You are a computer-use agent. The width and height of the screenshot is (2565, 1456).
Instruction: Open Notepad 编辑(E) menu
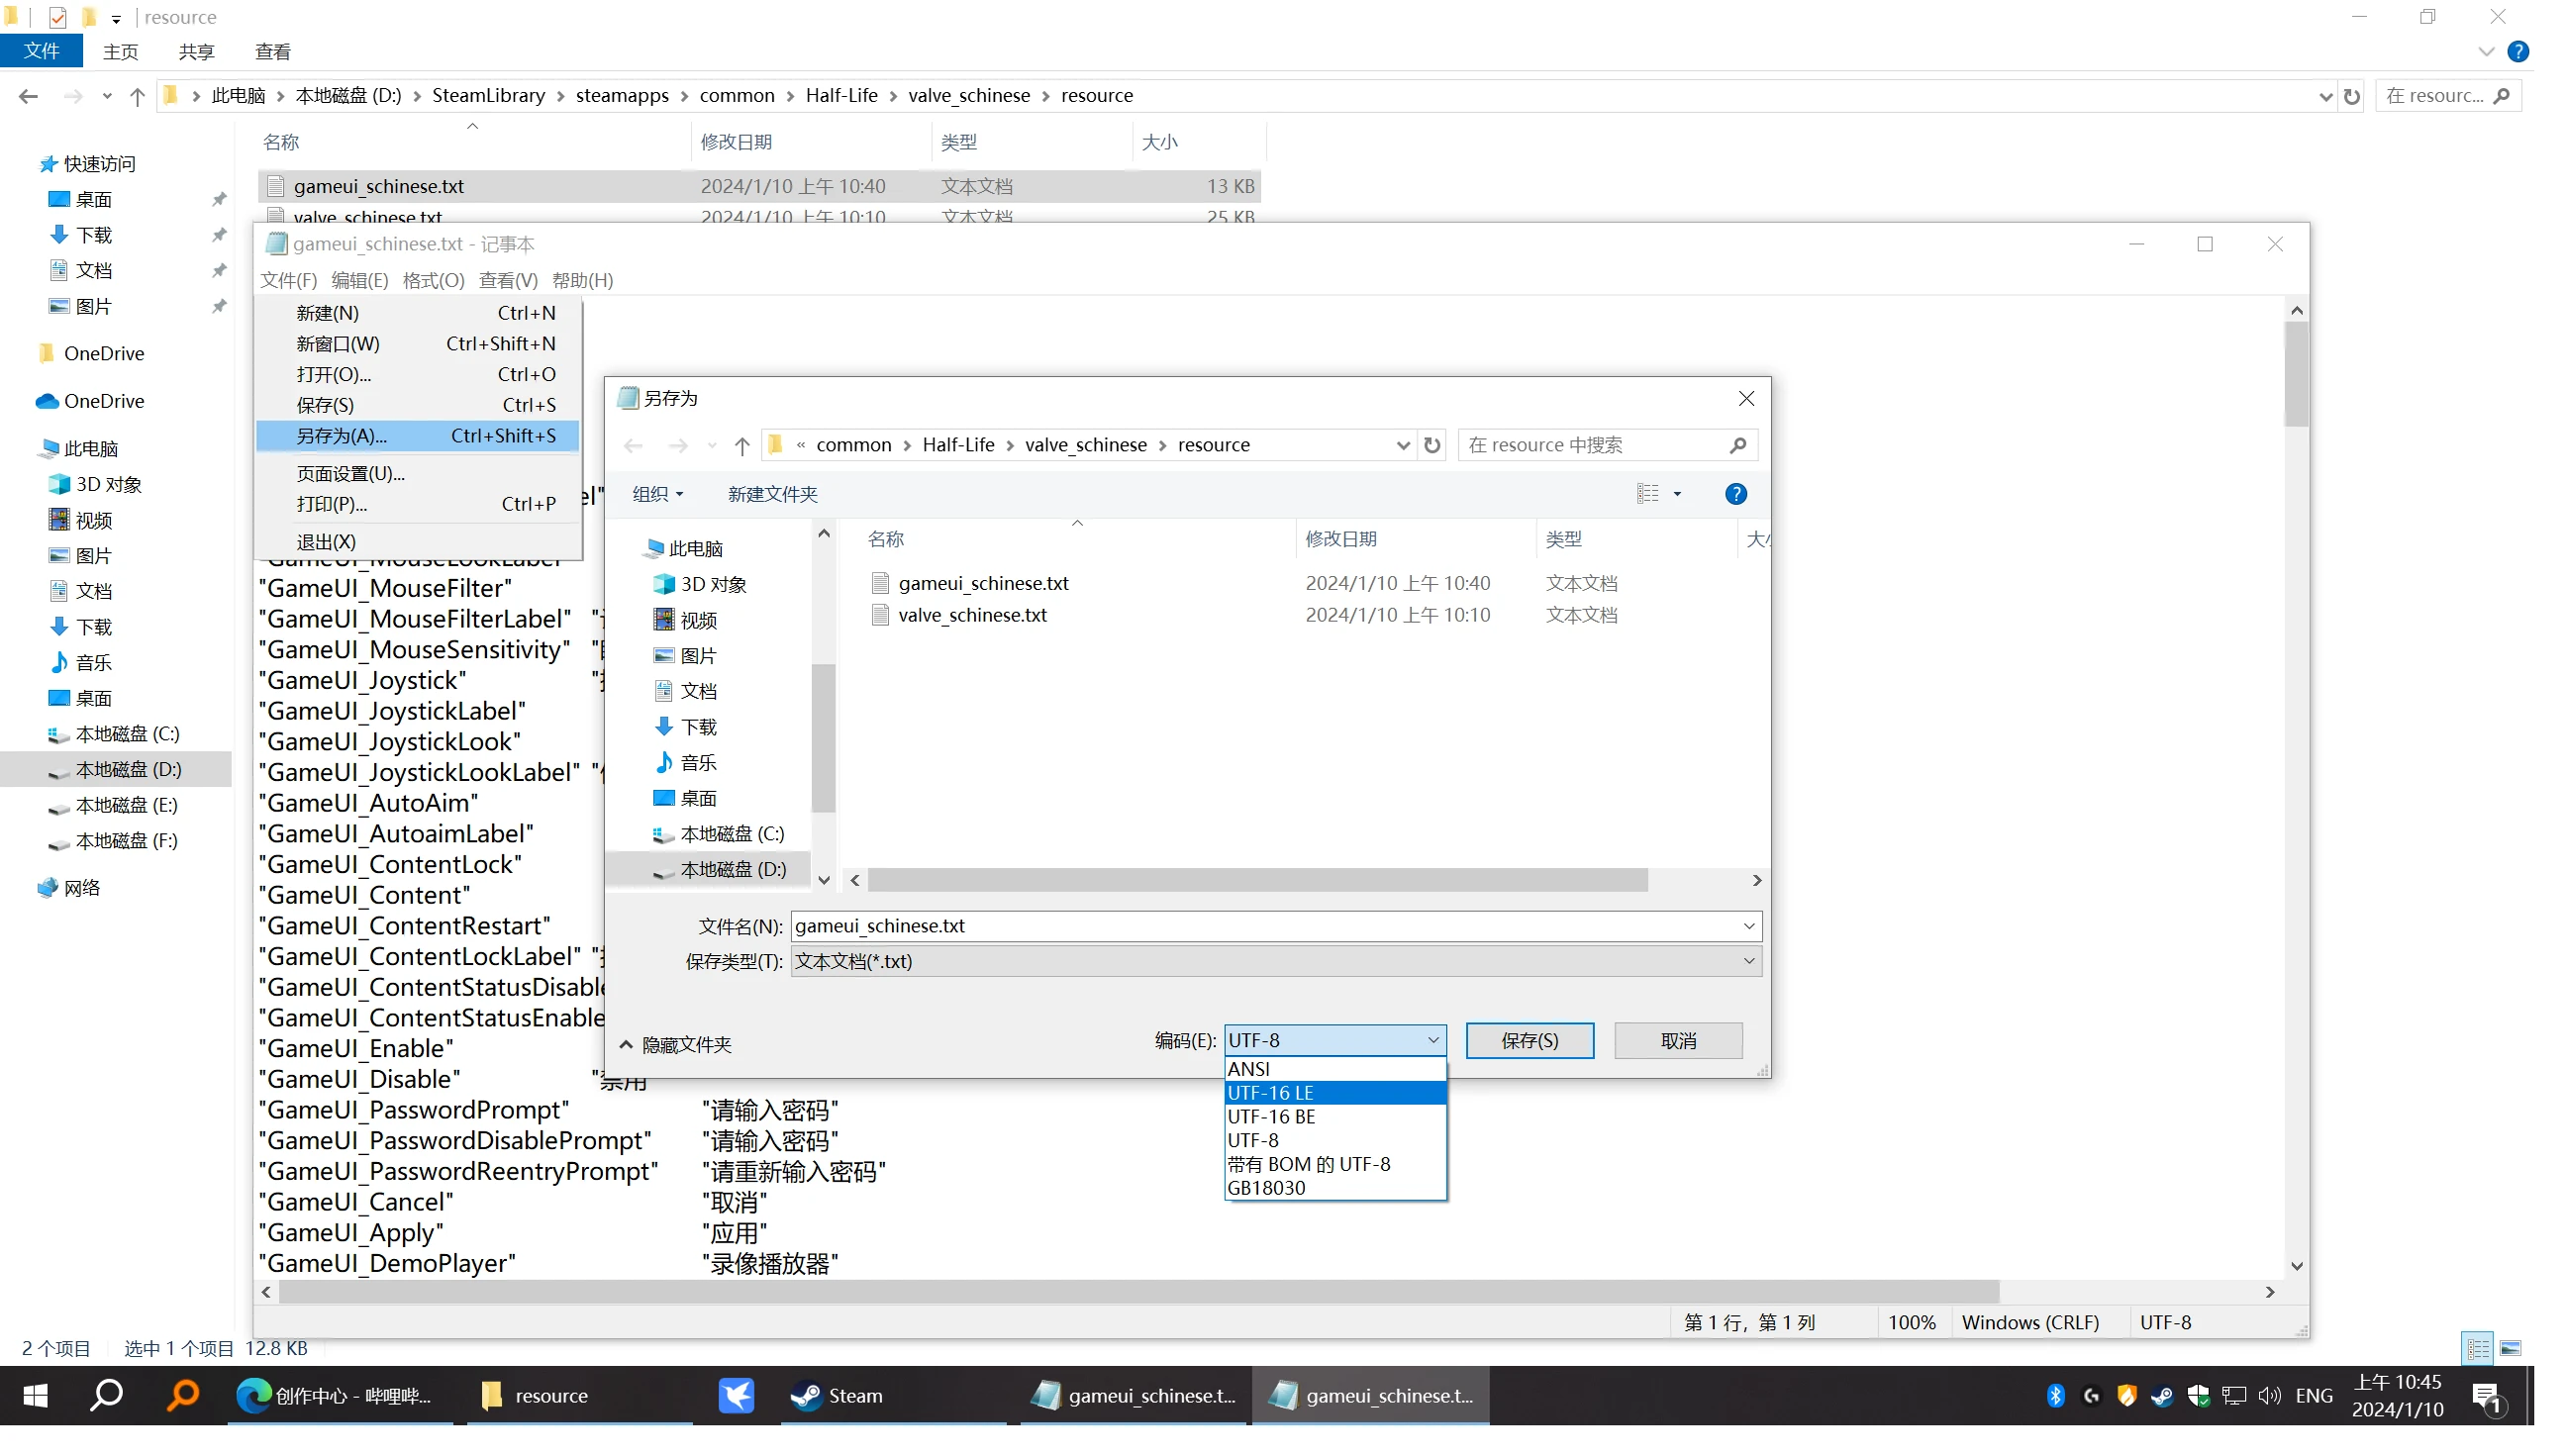[x=359, y=281]
